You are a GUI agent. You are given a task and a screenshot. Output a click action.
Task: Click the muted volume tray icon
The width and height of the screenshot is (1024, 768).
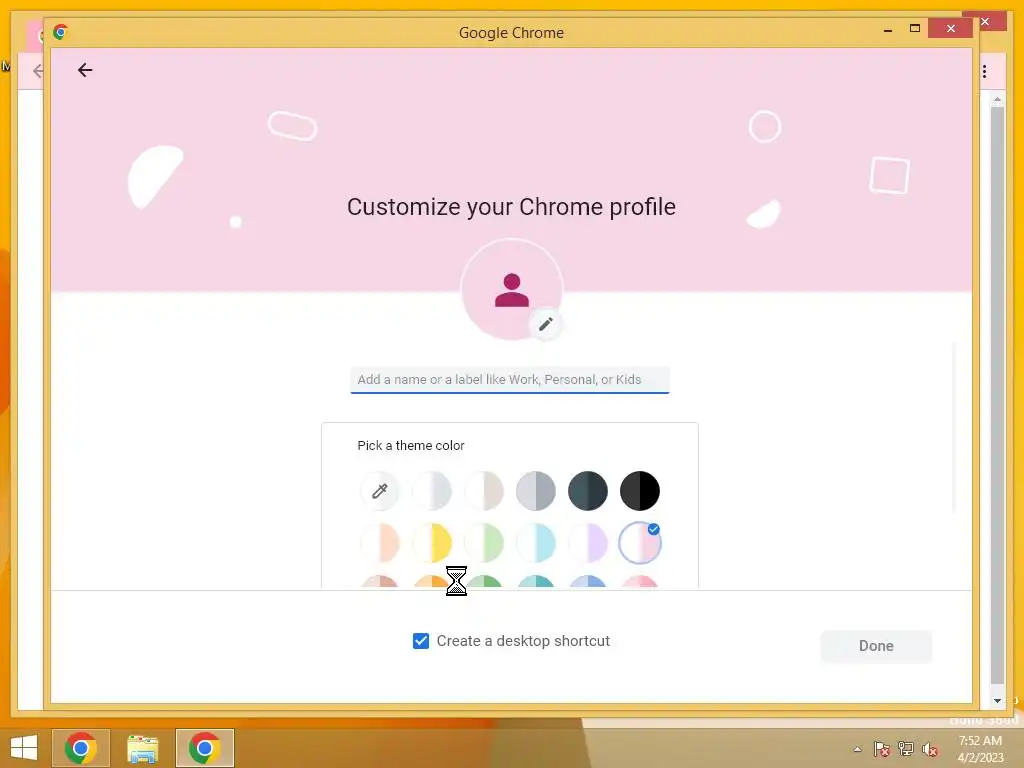(x=930, y=749)
